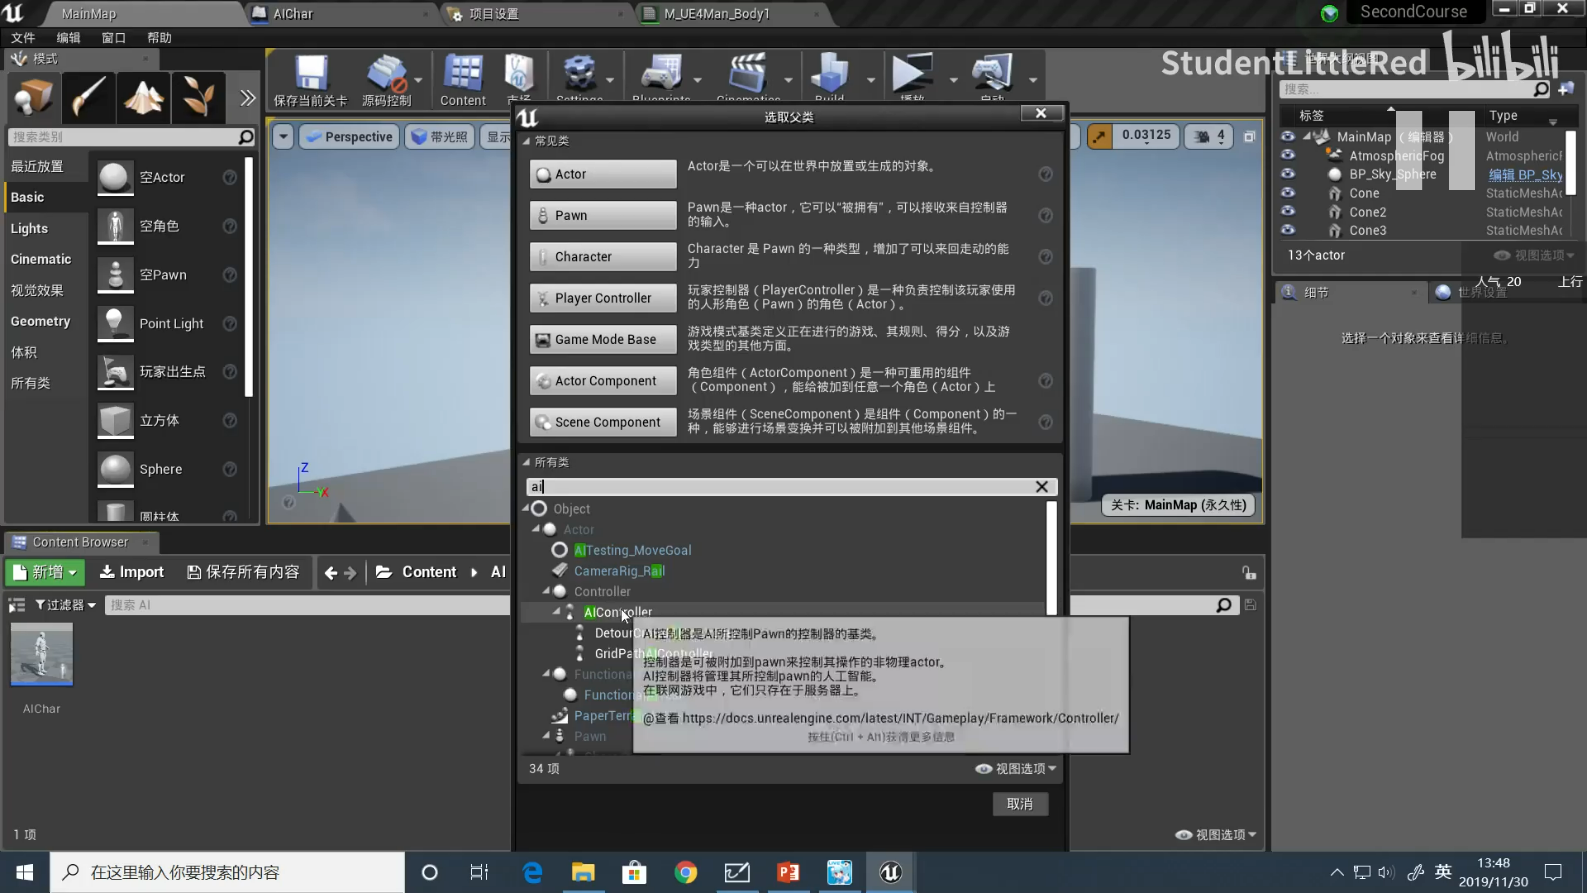Viewport: 1587px width, 893px height.
Task: Click the Save Current Level toolbar icon
Action: tap(311, 73)
